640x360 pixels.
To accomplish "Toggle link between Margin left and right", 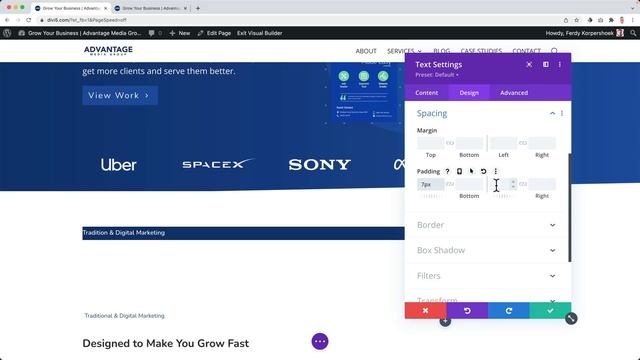I will click(522, 143).
